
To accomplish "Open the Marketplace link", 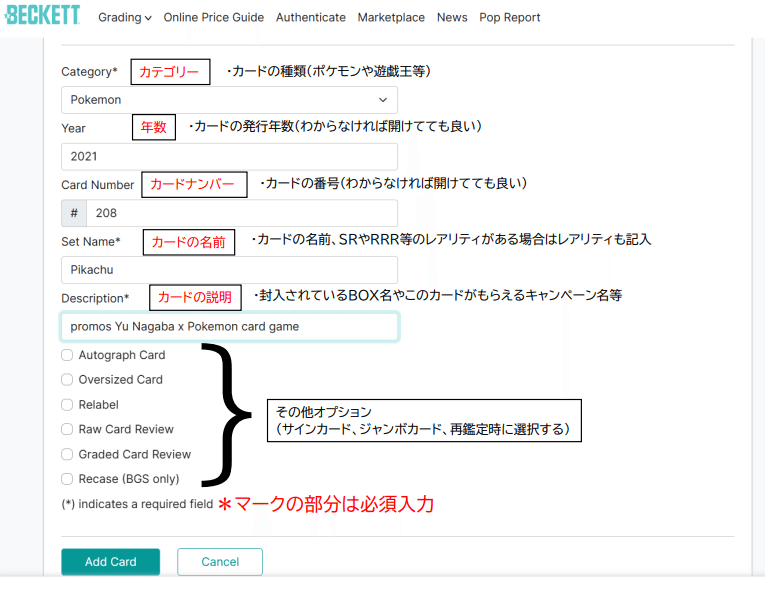I will (x=391, y=18).
